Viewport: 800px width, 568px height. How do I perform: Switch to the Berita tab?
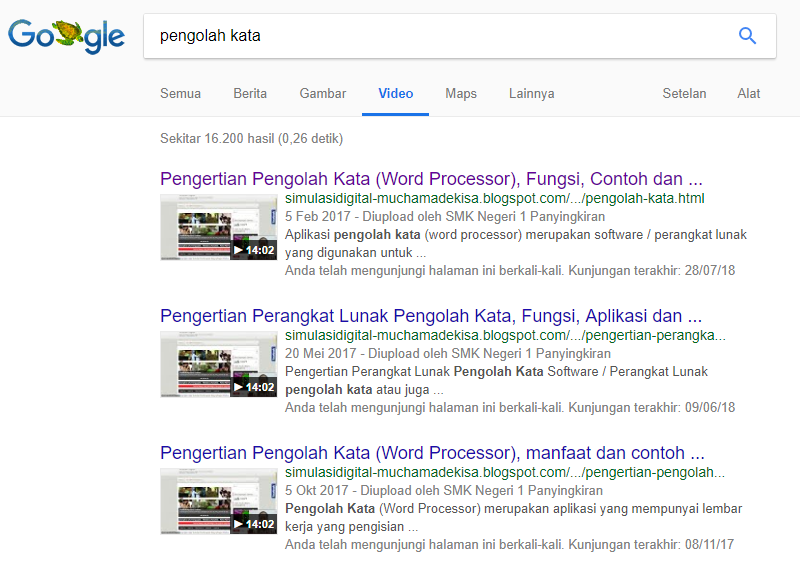click(250, 93)
